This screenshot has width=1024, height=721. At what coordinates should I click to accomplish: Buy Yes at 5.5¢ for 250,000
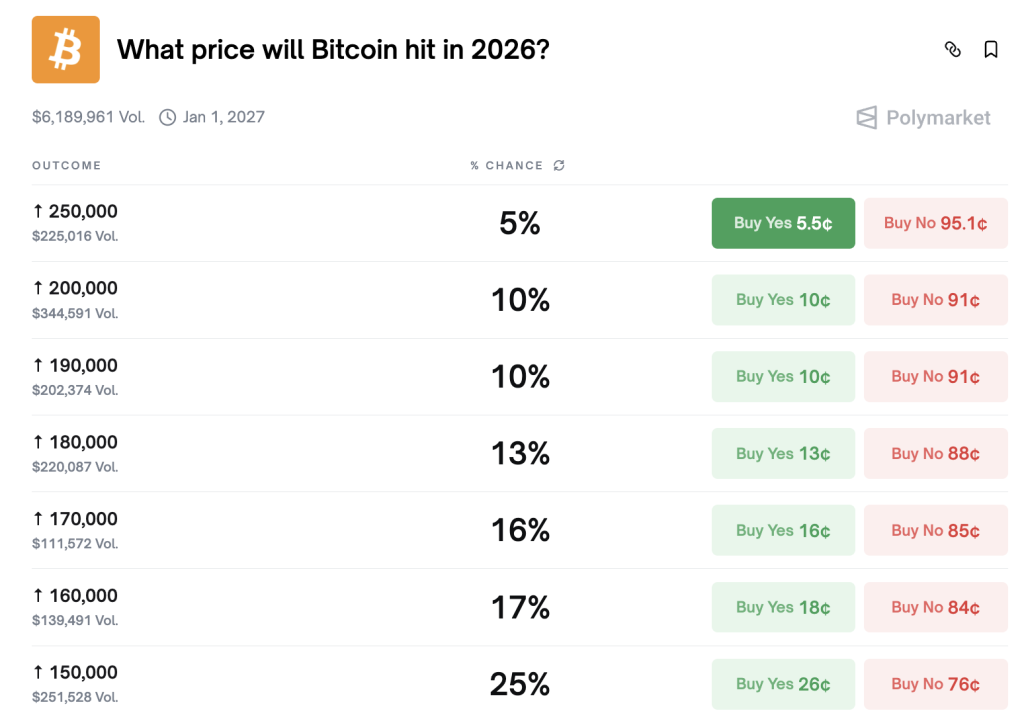[x=783, y=223]
